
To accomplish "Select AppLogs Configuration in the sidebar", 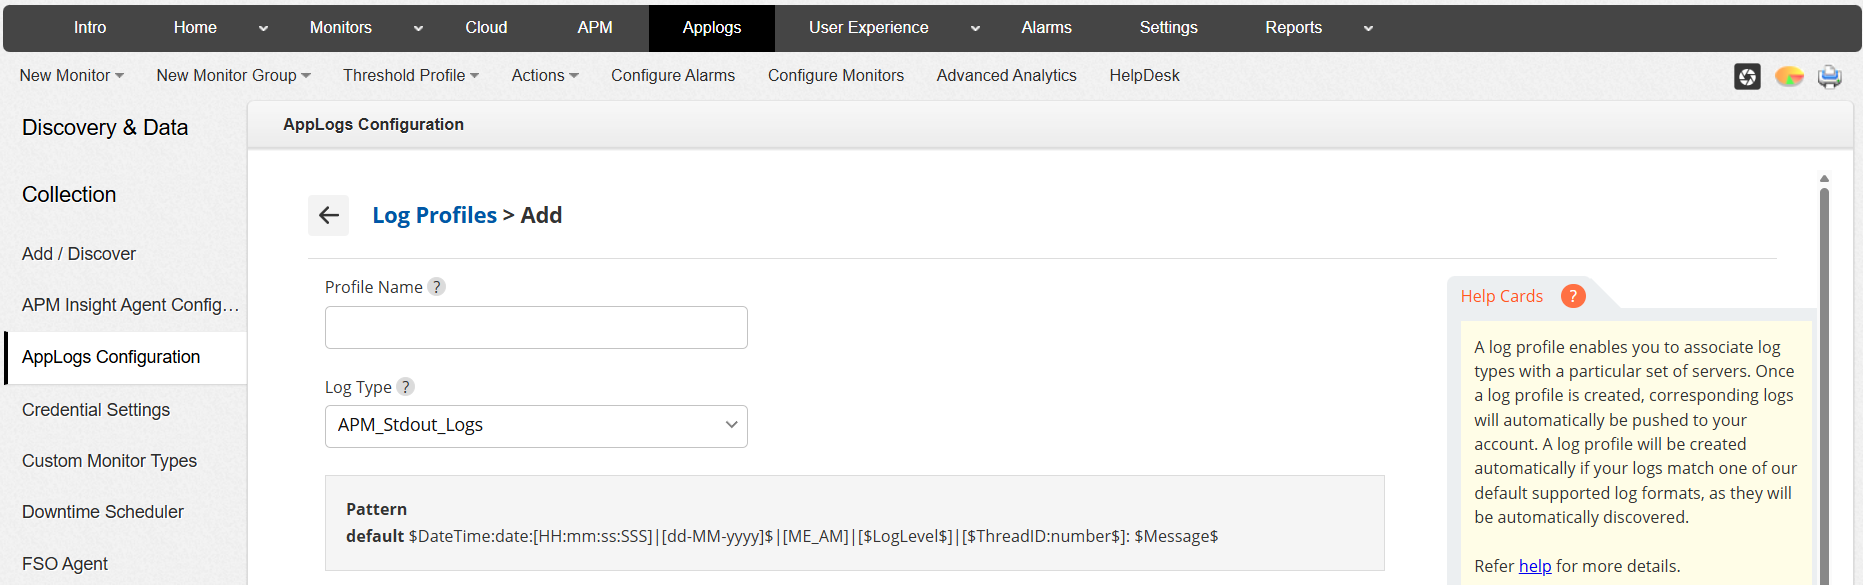I will [126, 357].
